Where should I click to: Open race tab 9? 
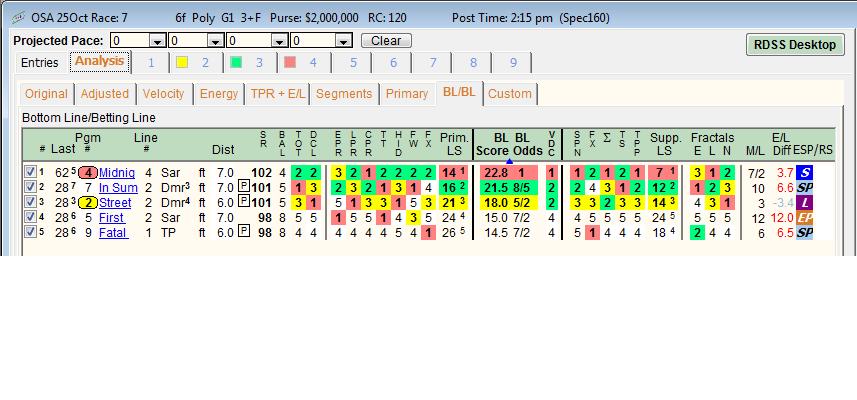(513, 63)
